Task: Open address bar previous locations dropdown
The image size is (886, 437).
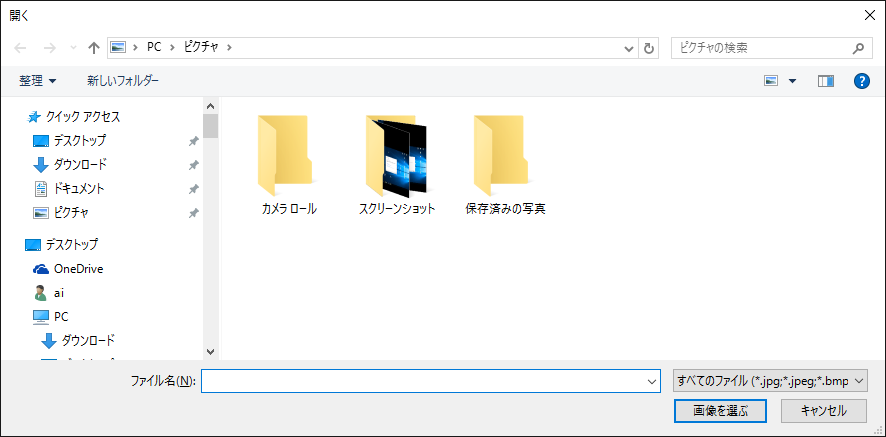Action: (629, 47)
